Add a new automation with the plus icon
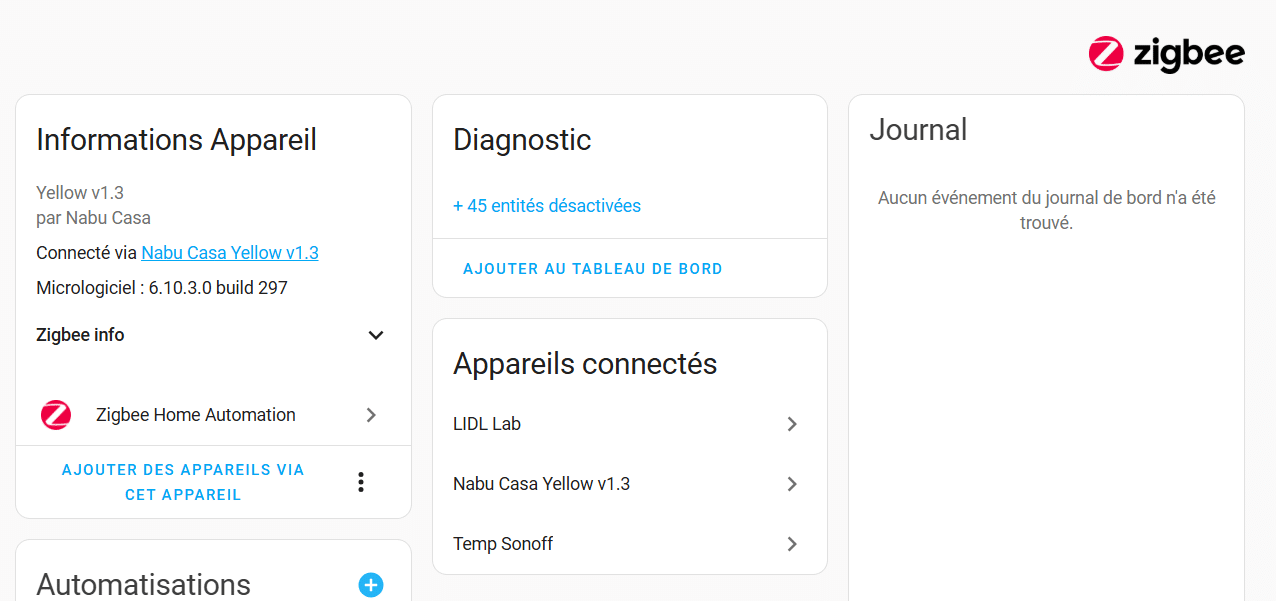This screenshot has height=601, width=1276. click(371, 585)
